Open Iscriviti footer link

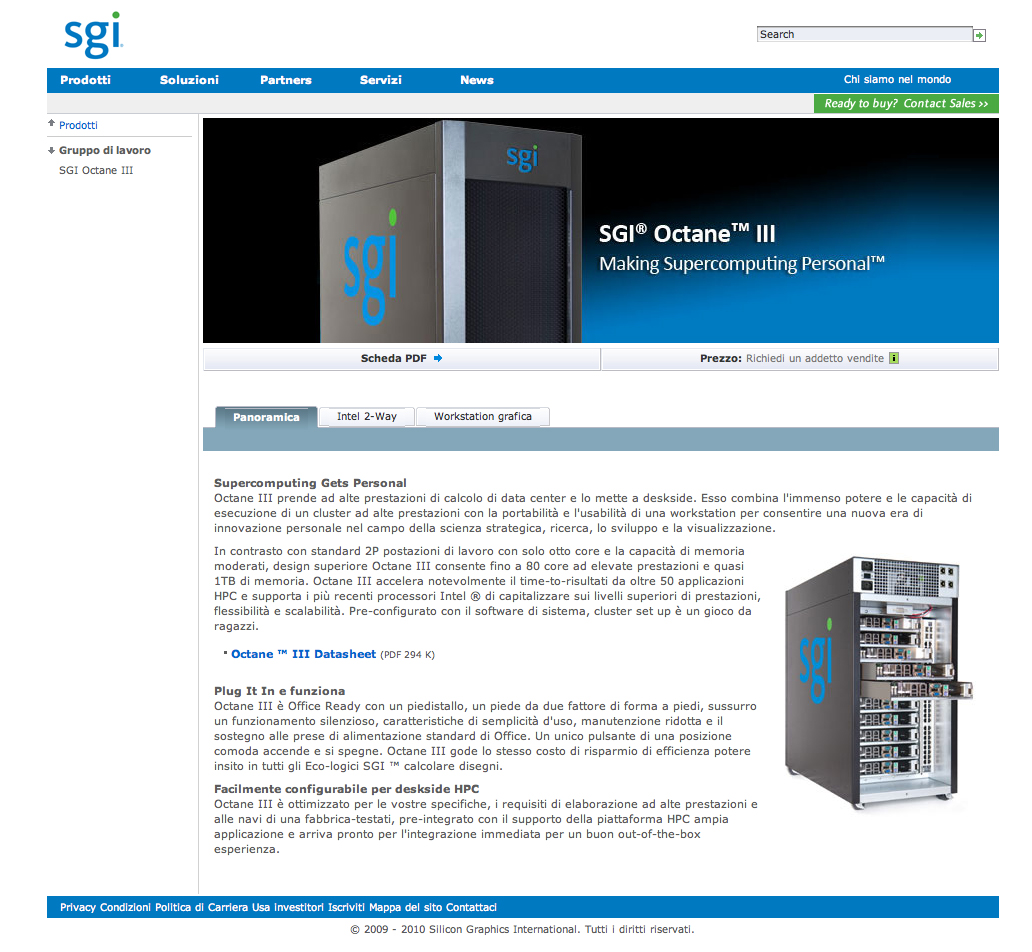[x=346, y=907]
